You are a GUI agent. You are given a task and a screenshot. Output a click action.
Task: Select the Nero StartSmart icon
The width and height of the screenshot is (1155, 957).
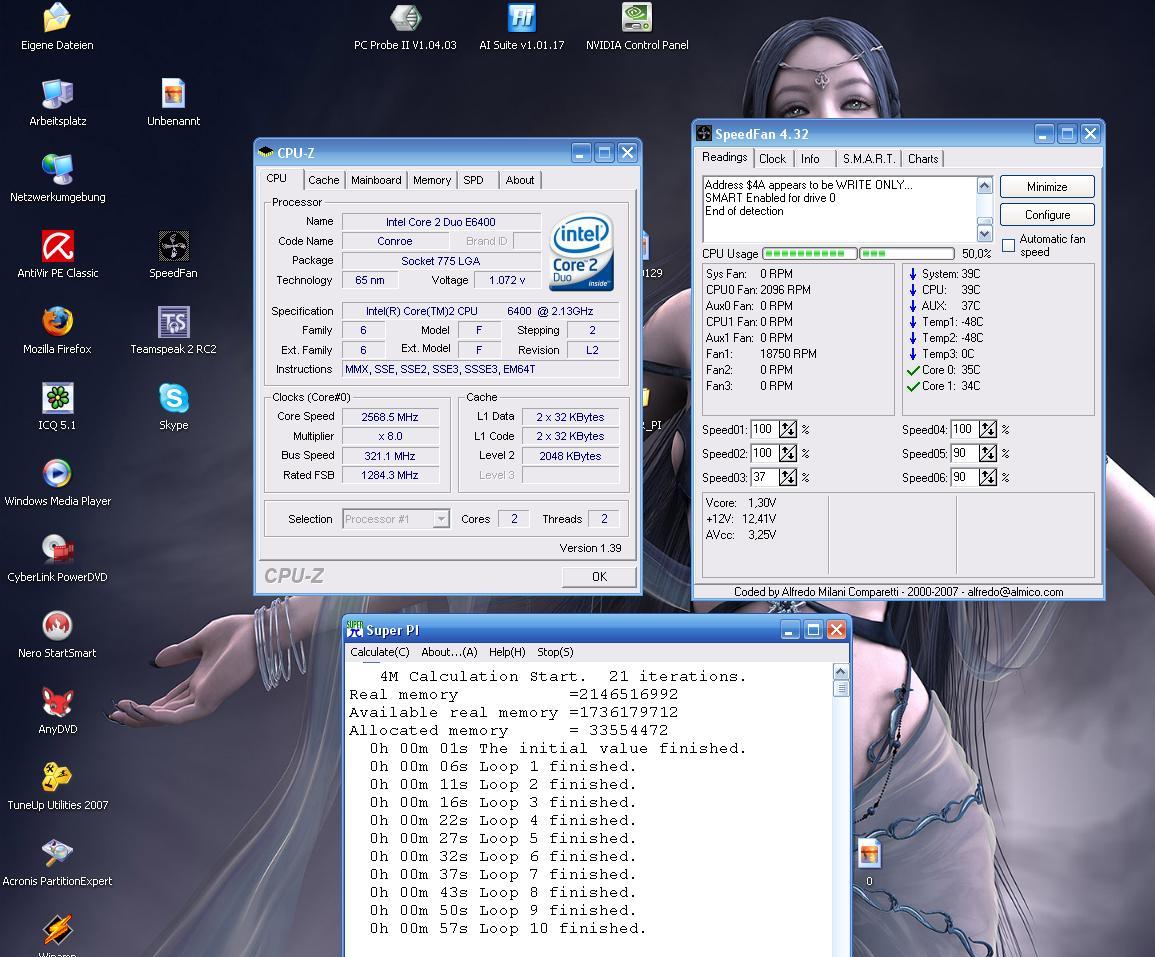[58, 627]
